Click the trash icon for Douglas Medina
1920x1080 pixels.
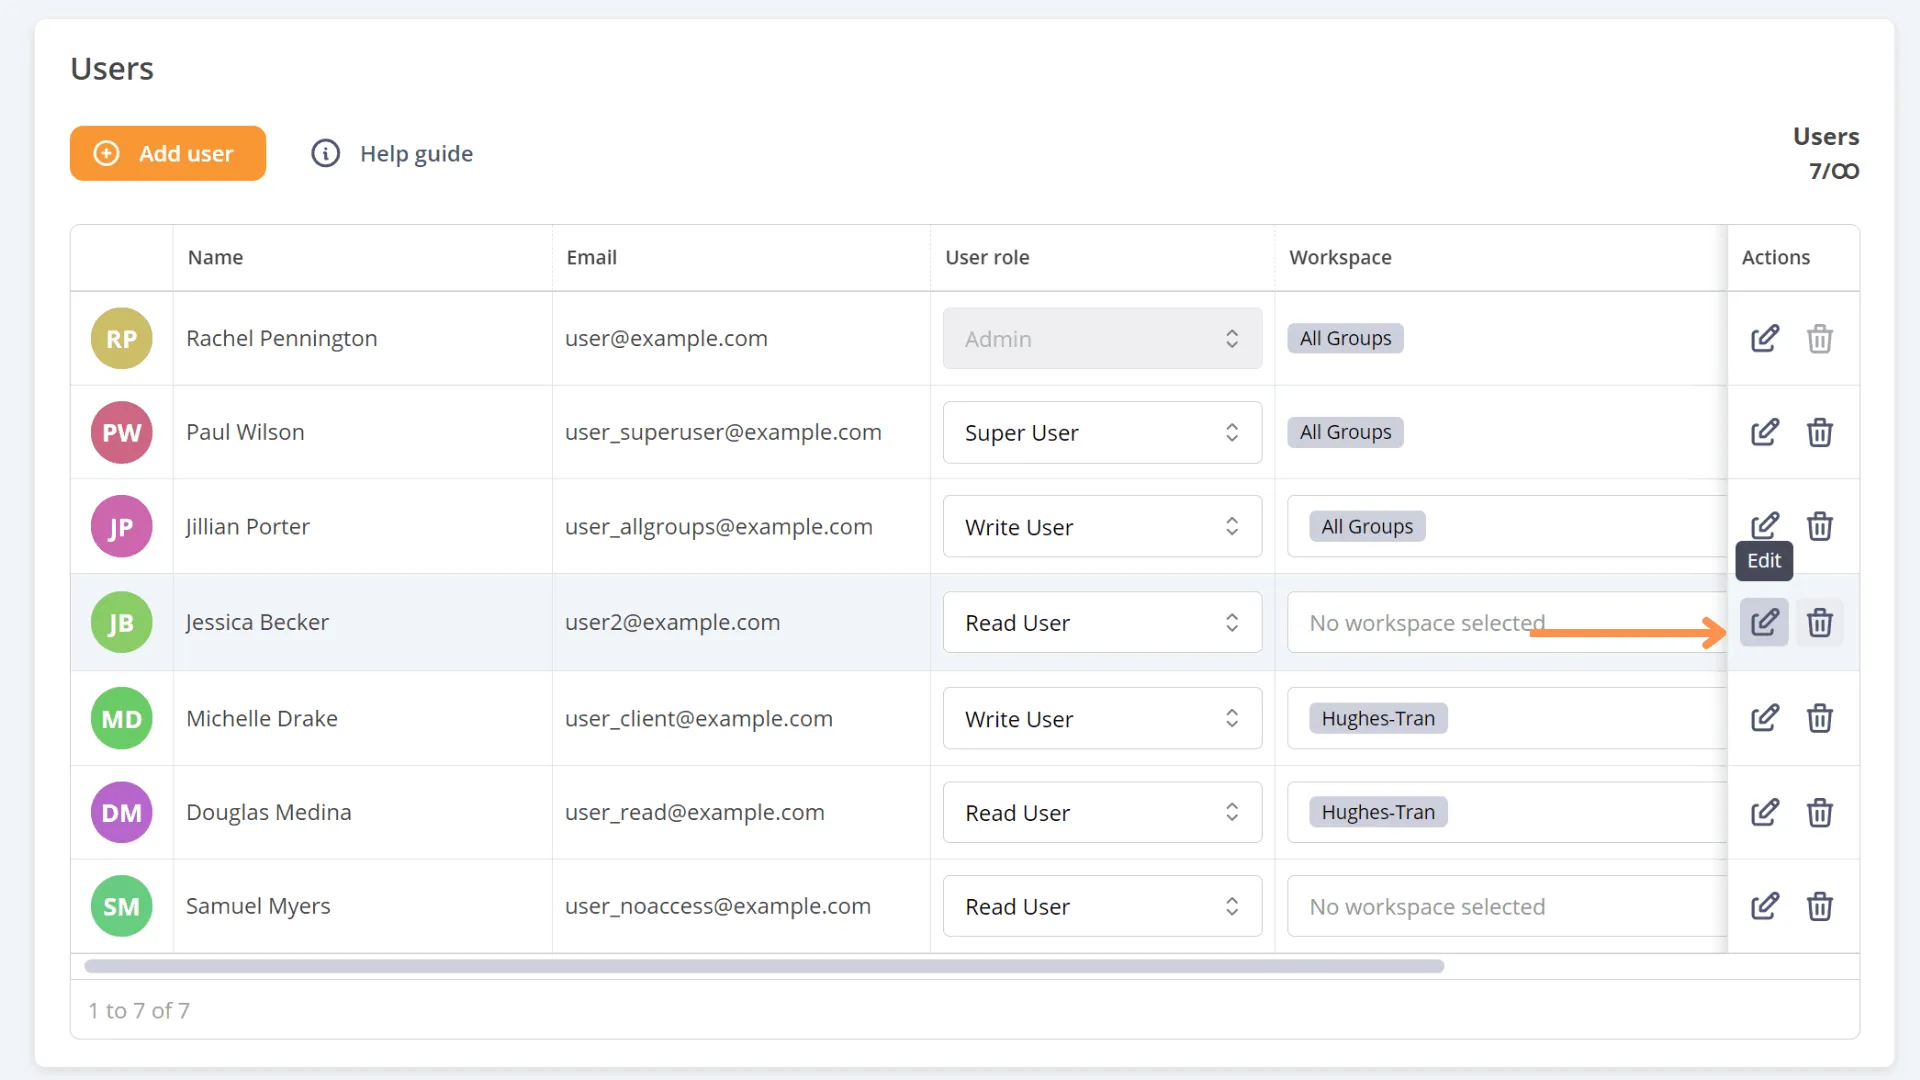(x=1820, y=812)
